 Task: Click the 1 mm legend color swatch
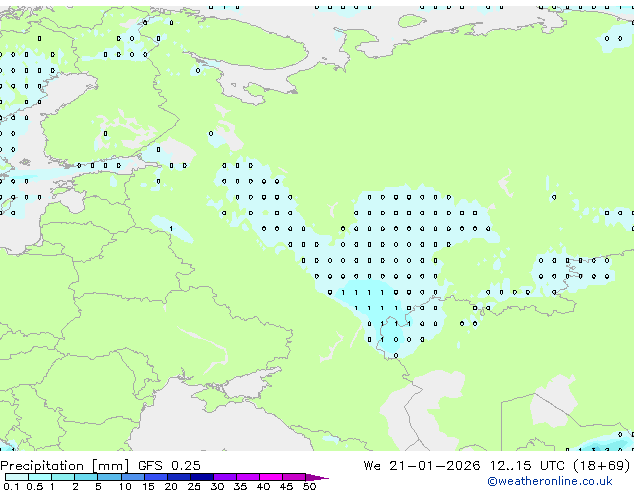pos(63,477)
